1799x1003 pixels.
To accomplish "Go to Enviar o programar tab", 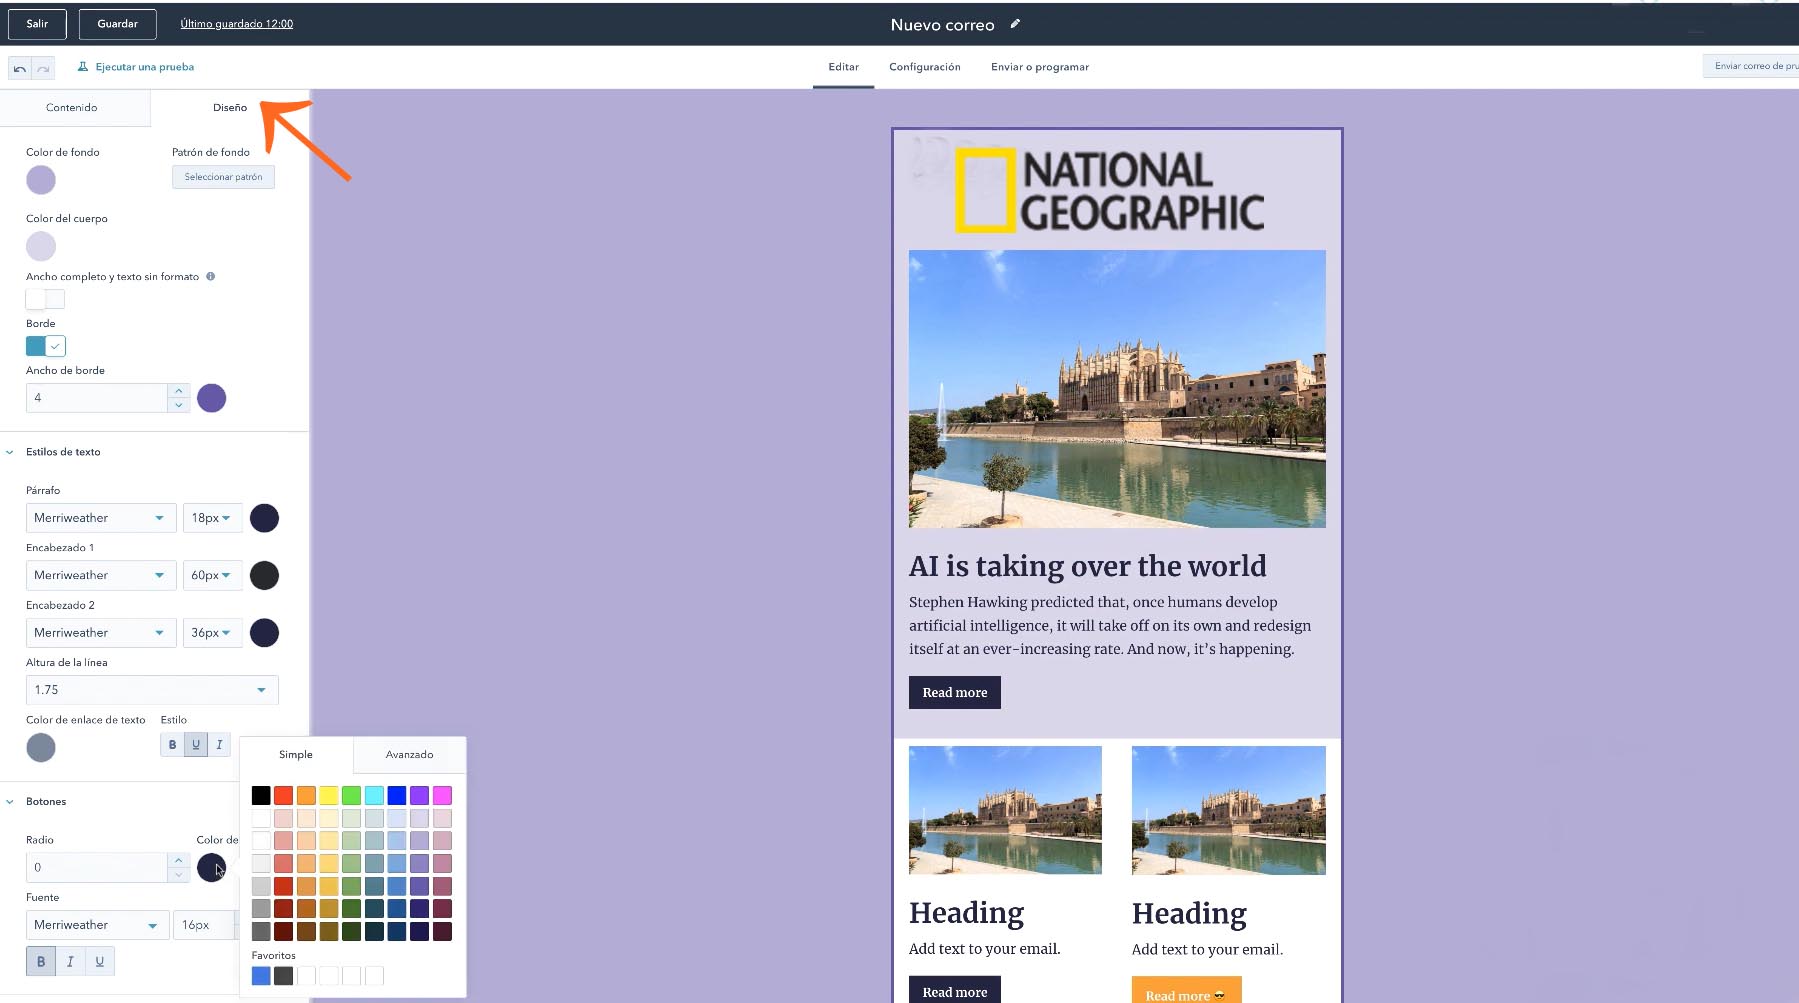I will (x=1040, y=67).
